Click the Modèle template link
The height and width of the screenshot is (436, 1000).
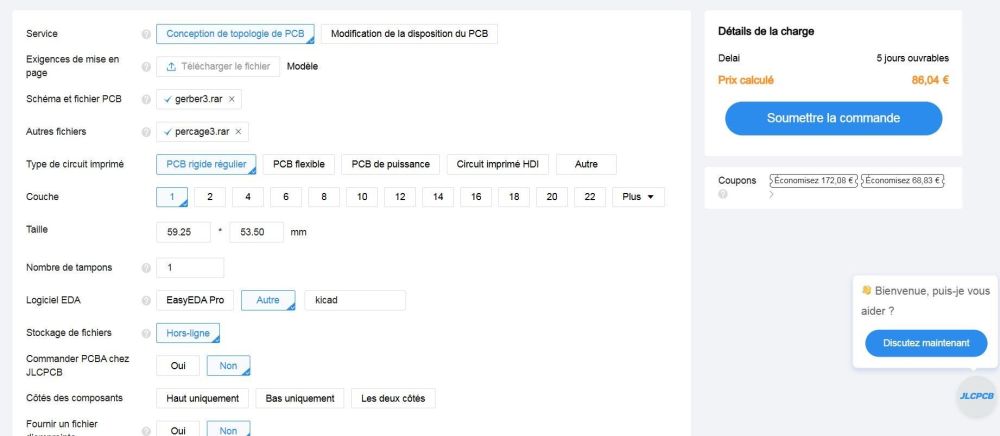[303, 67]
